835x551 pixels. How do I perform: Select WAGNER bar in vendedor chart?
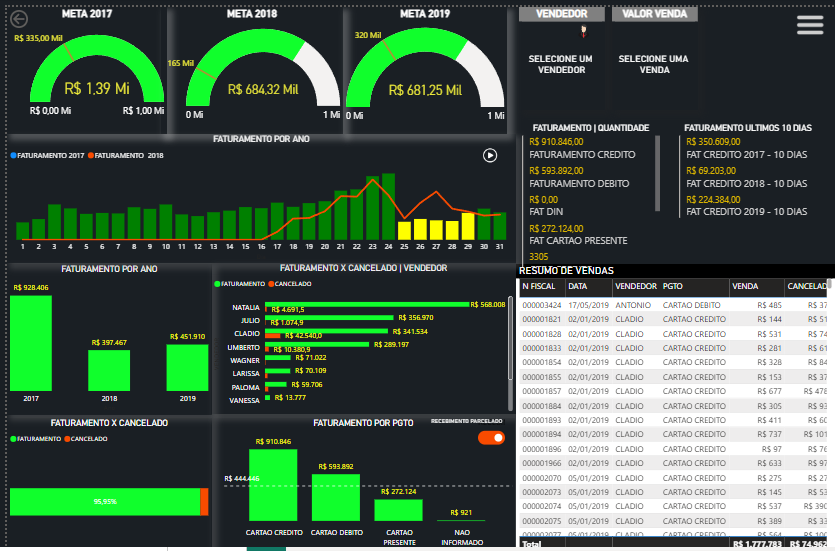tap(278, 358)
